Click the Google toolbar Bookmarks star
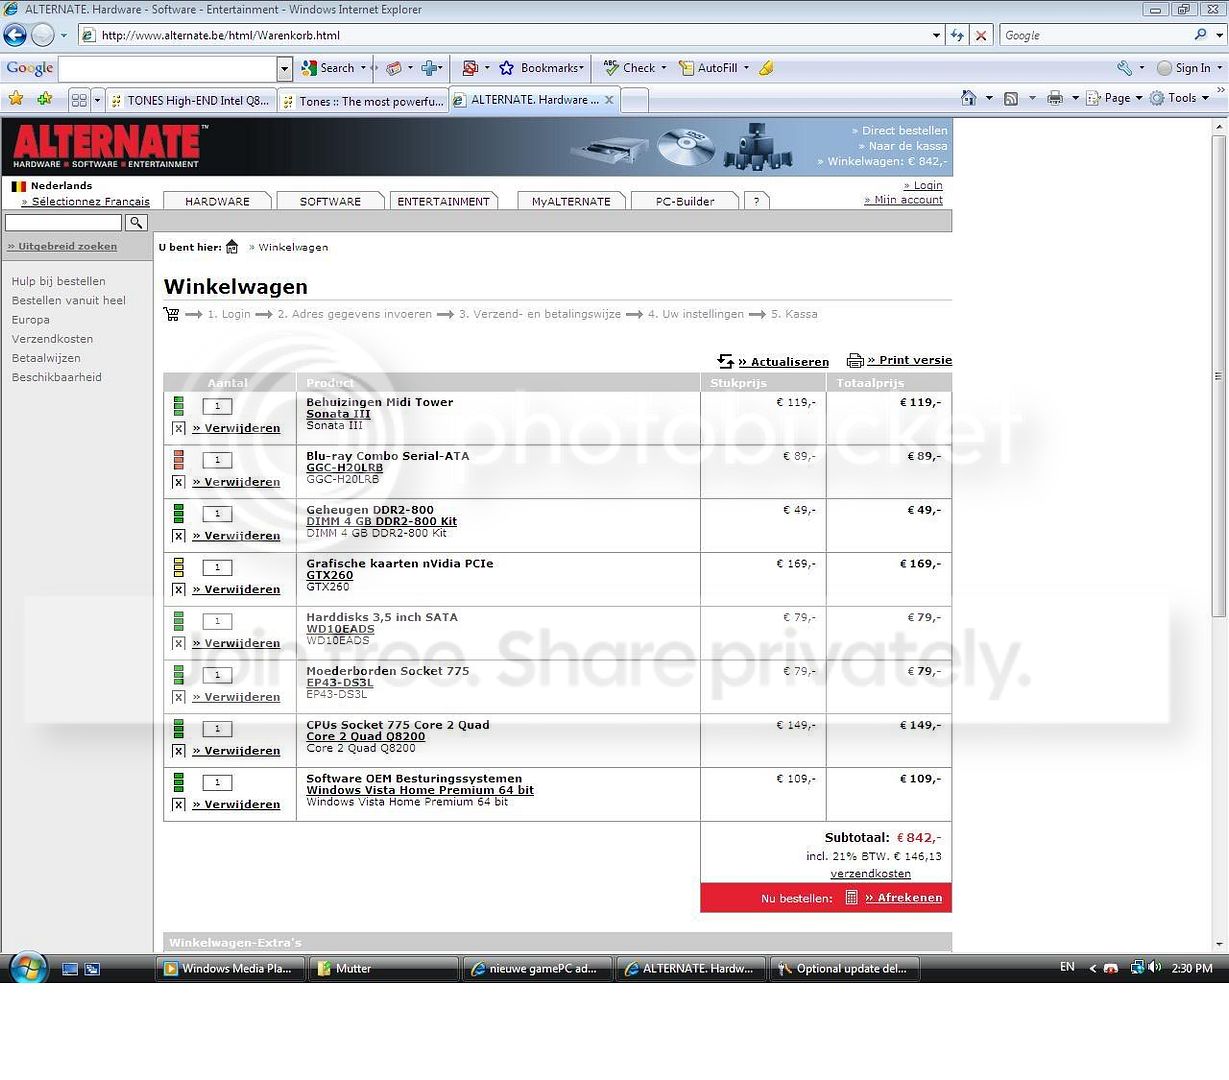Viewport: 1229px width, 1080px height. pyautogui.click(x=506, y=68)
